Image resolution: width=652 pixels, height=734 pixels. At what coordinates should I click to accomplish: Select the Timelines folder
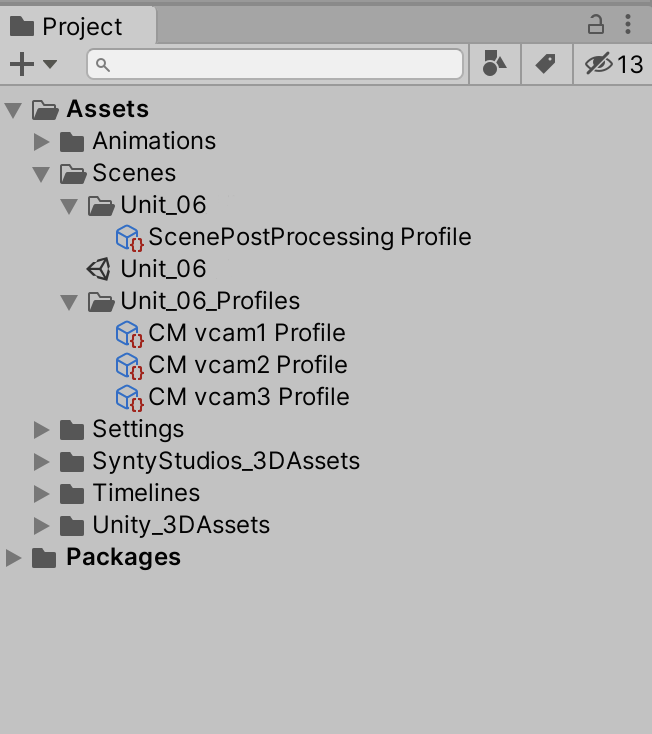coord(145,493)
